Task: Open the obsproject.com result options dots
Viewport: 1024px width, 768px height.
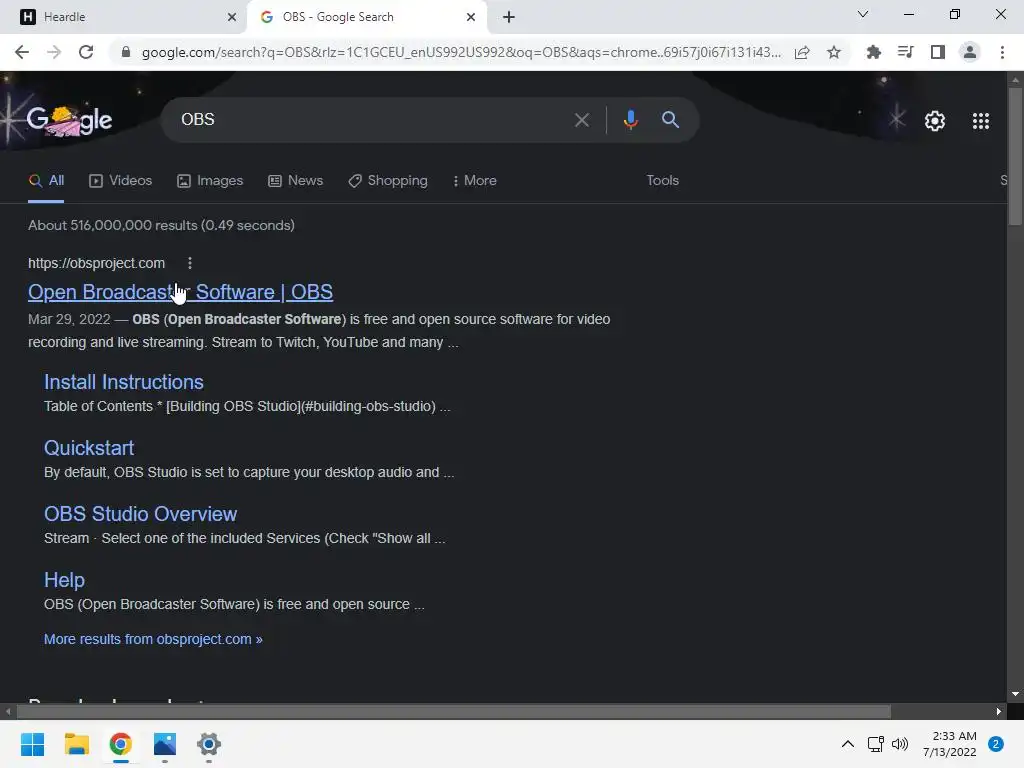Action: pyautogui.click(x=190, y=263)
